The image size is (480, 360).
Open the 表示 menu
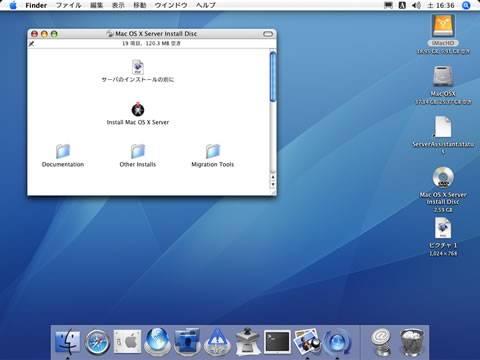click(x=118, y=5)
